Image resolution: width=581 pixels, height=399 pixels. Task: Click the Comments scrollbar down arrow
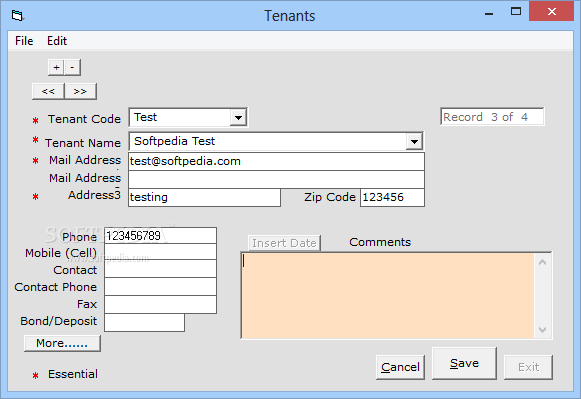[542, 330]
